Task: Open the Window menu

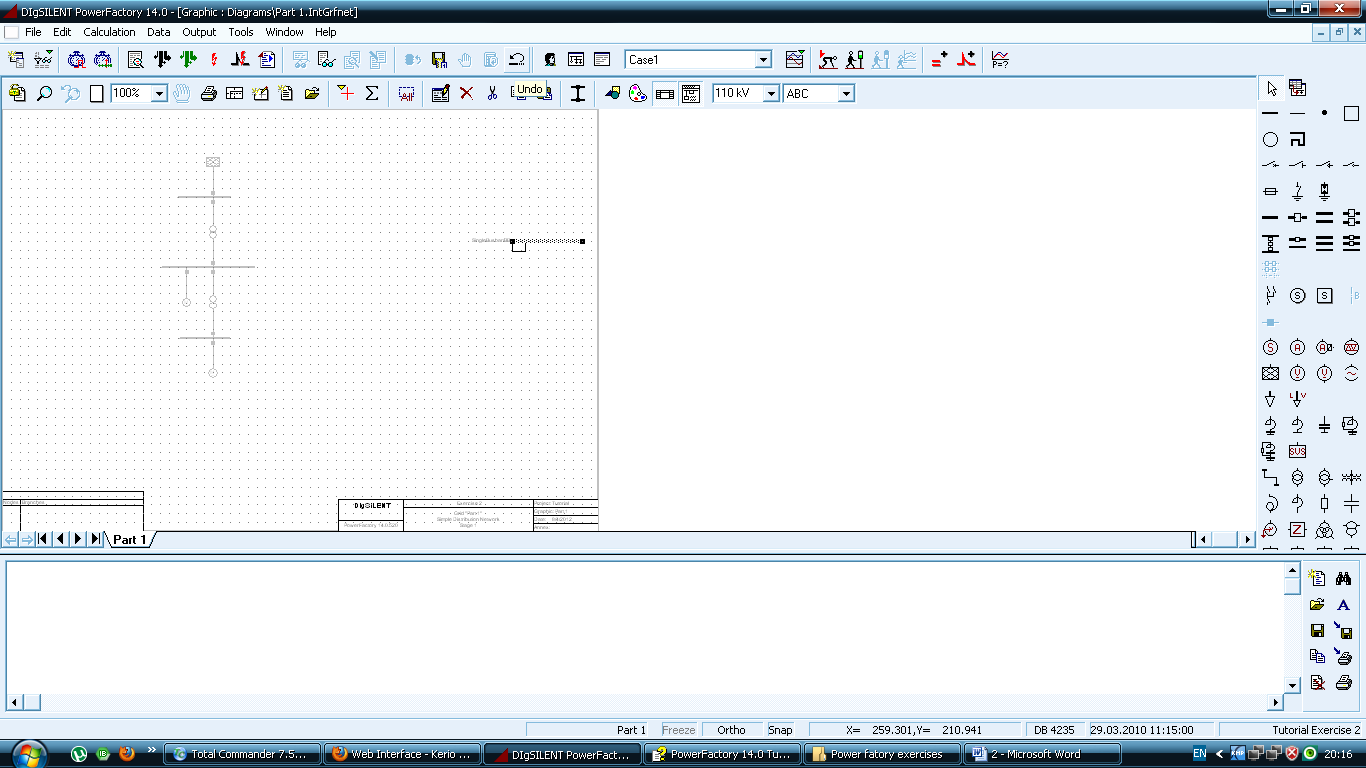Action: [x=284, y=32]
